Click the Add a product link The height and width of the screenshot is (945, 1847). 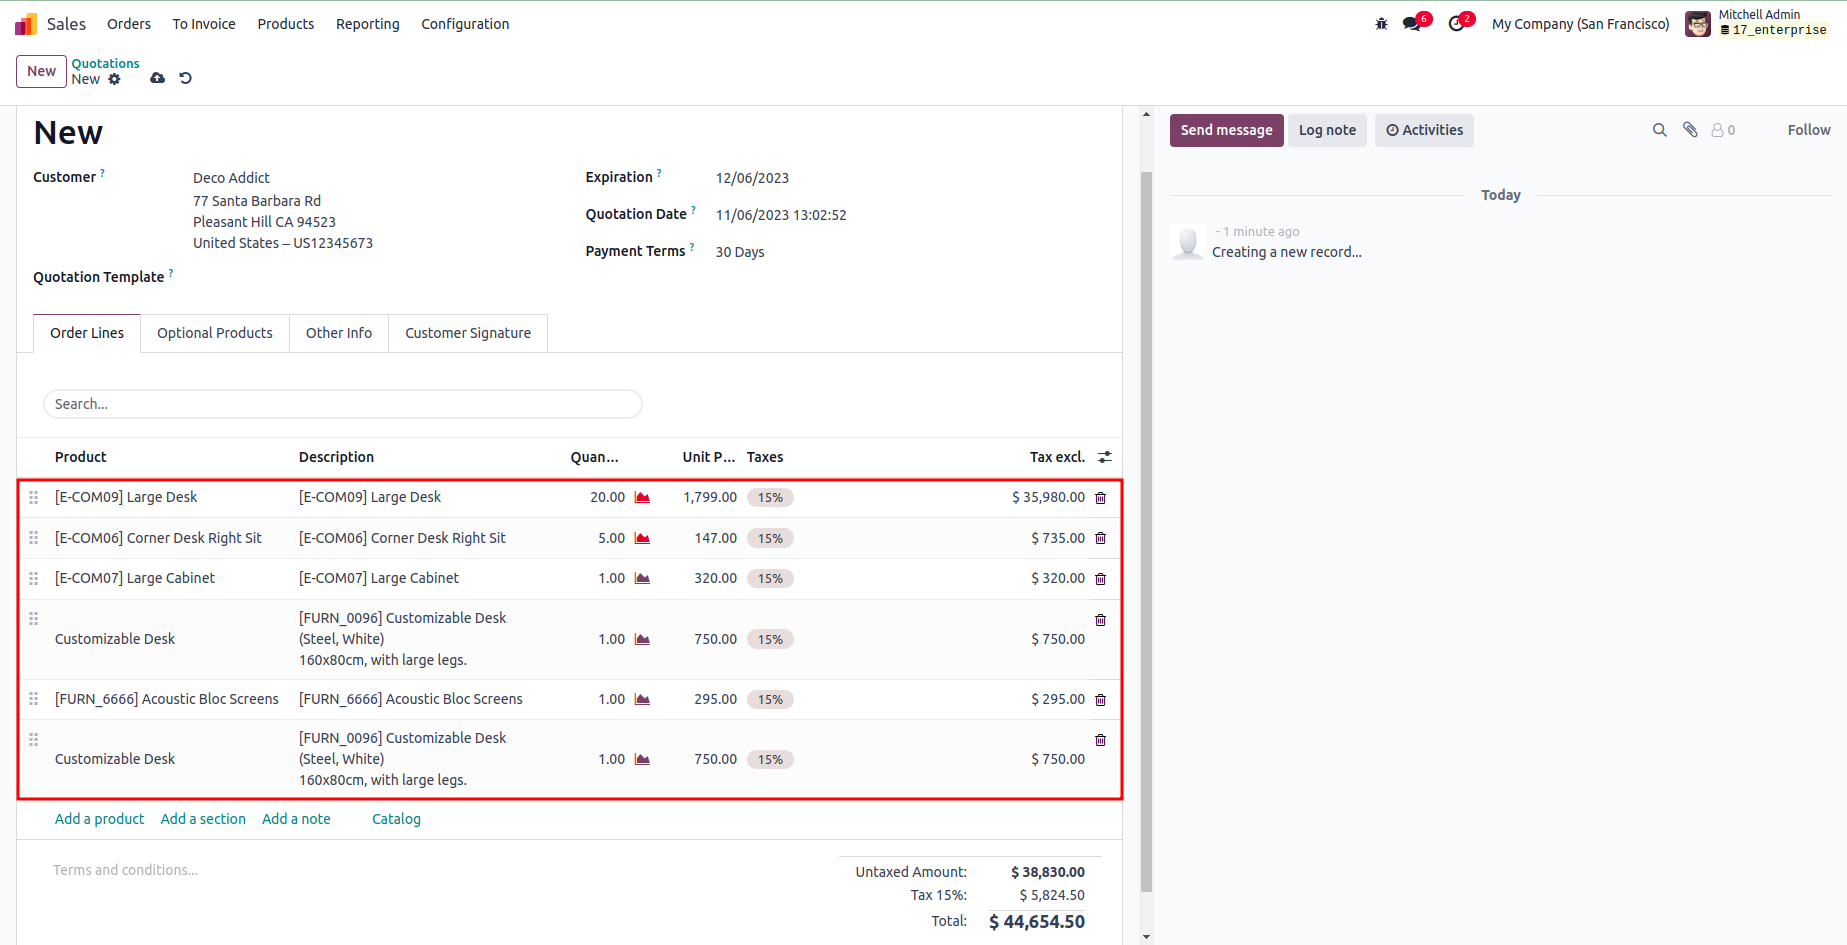[x=99, y=819]
